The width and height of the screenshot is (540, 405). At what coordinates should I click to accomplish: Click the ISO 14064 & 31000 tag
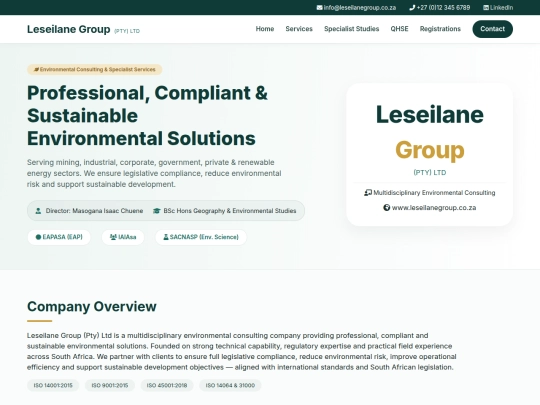pos(230,385)
